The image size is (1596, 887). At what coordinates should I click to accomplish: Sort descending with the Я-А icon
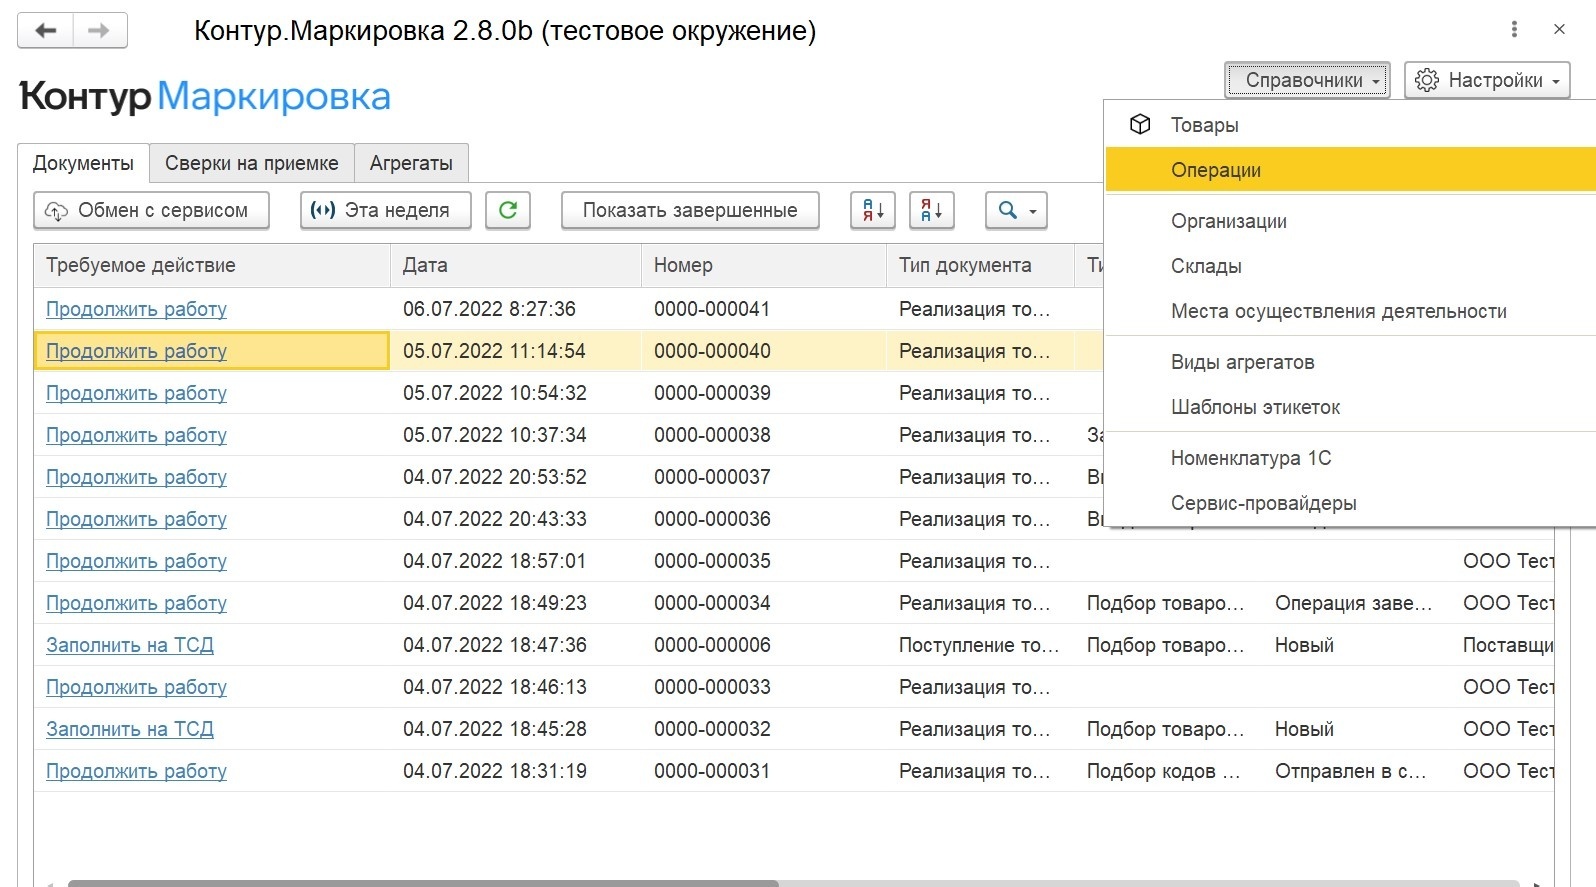(932, 210)
